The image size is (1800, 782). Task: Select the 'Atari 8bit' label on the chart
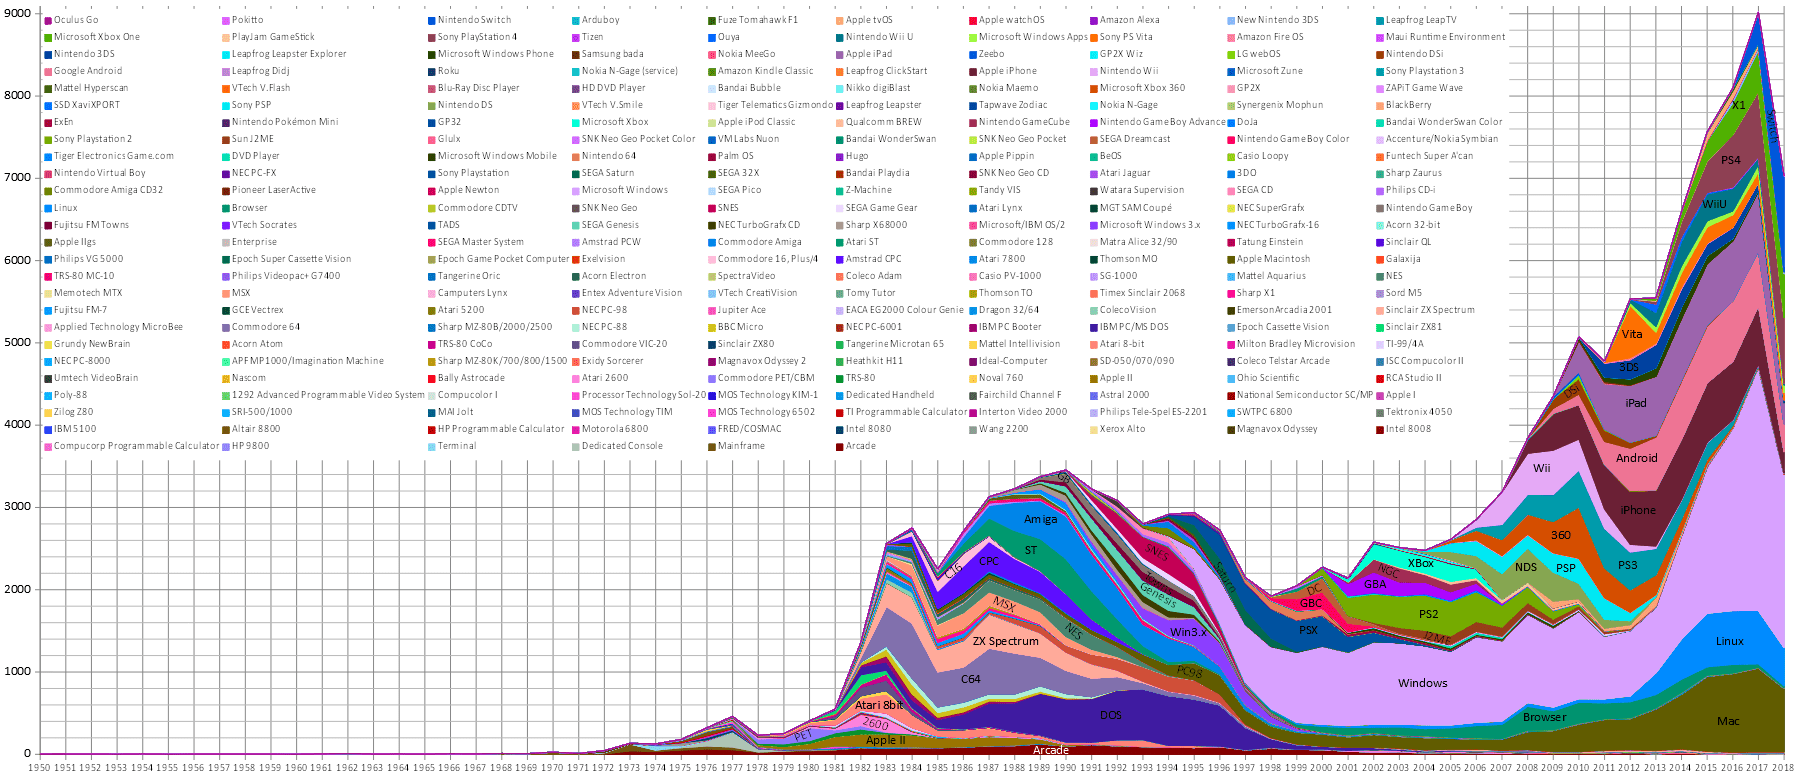tap(879, 705)
